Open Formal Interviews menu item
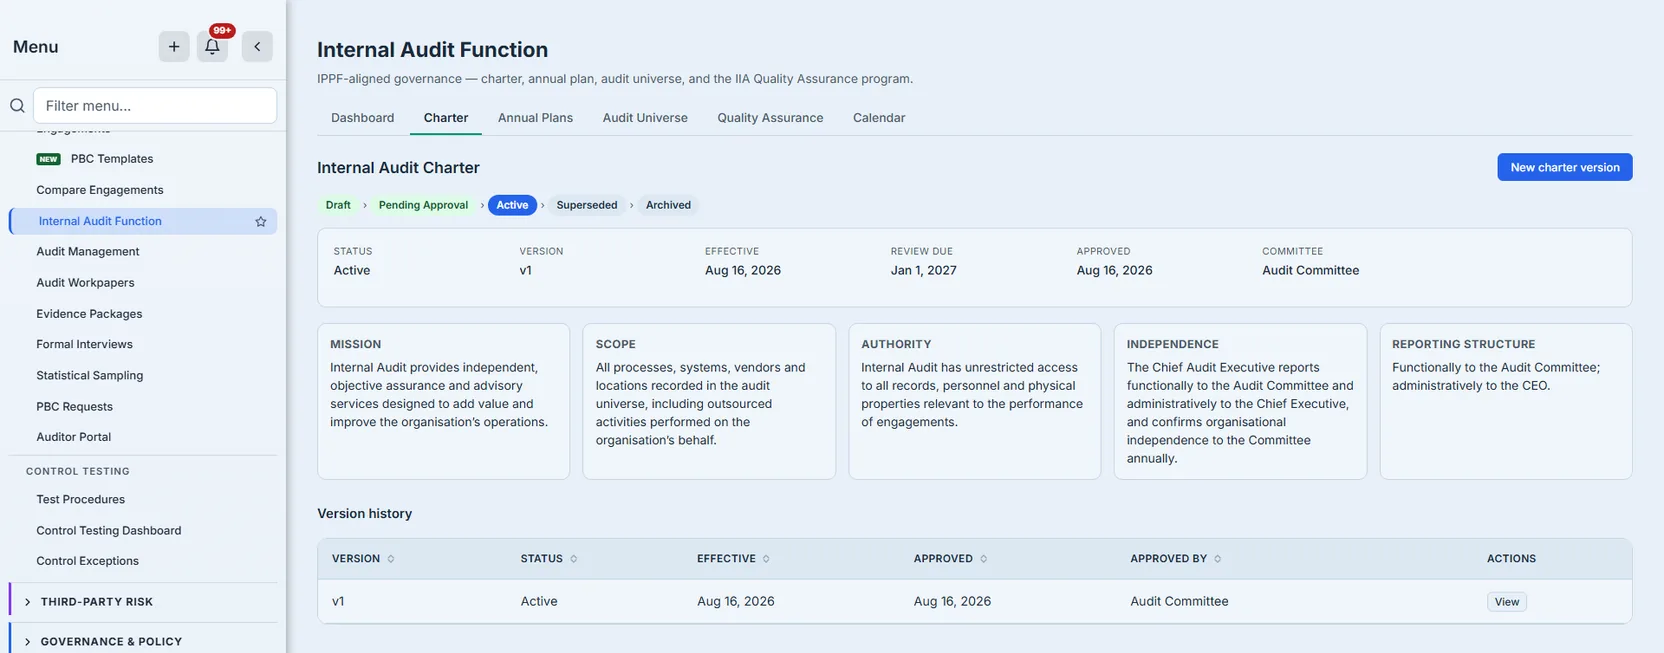The image size is (1664, 653). [x=84, y=344]
